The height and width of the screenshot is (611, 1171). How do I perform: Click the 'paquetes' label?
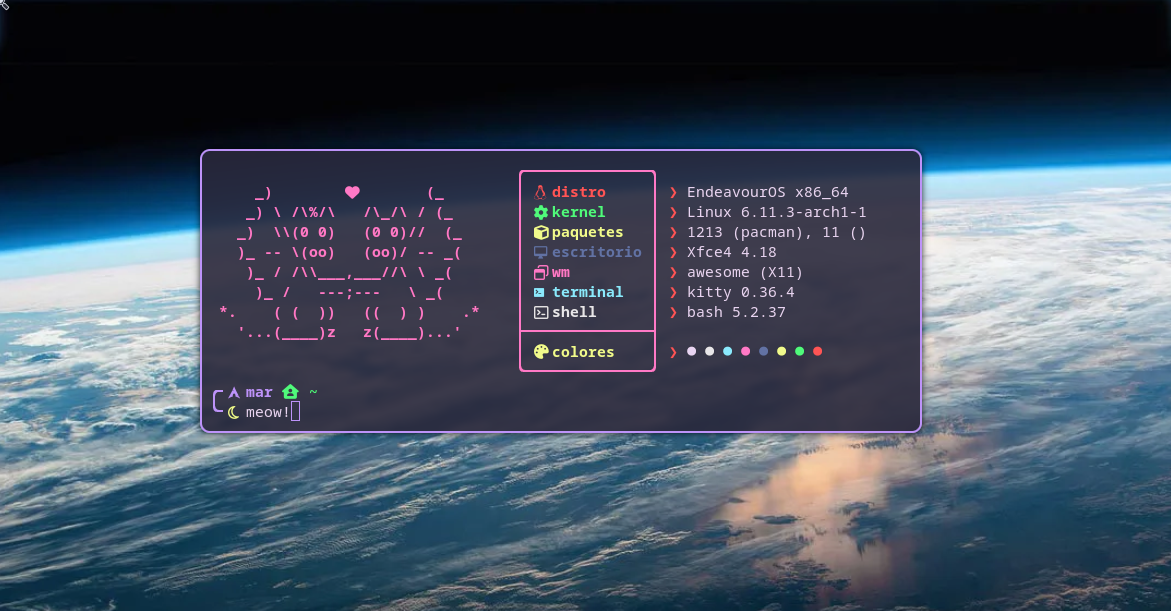[x=588, y=232]
